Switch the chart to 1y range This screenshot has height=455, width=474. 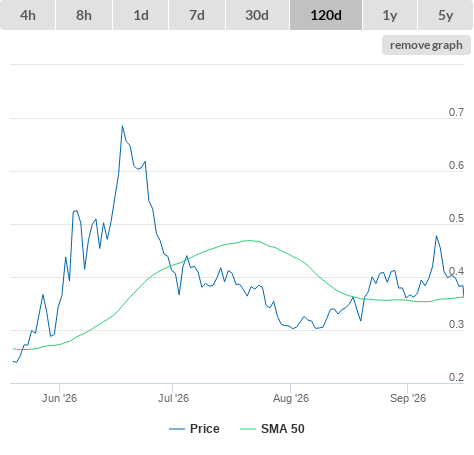[390, 15]
